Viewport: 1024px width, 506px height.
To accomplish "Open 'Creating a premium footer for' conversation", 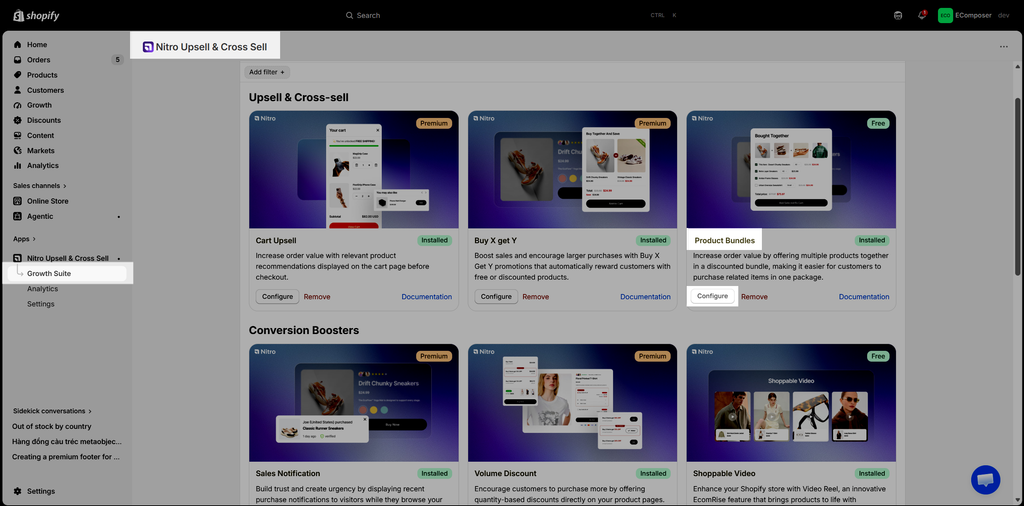I will pyautogui.click(x=66, y=457).
